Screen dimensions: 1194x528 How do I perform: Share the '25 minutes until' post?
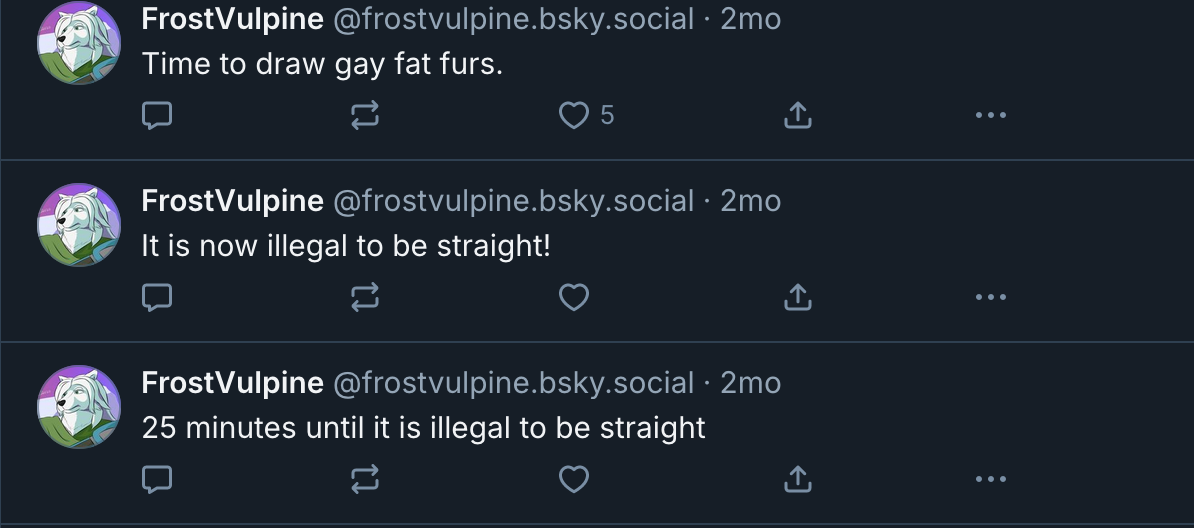pos(797,479)
